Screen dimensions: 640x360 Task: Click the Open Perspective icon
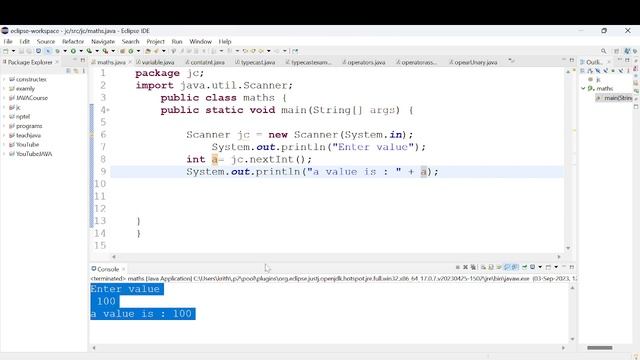coord(616,51)
